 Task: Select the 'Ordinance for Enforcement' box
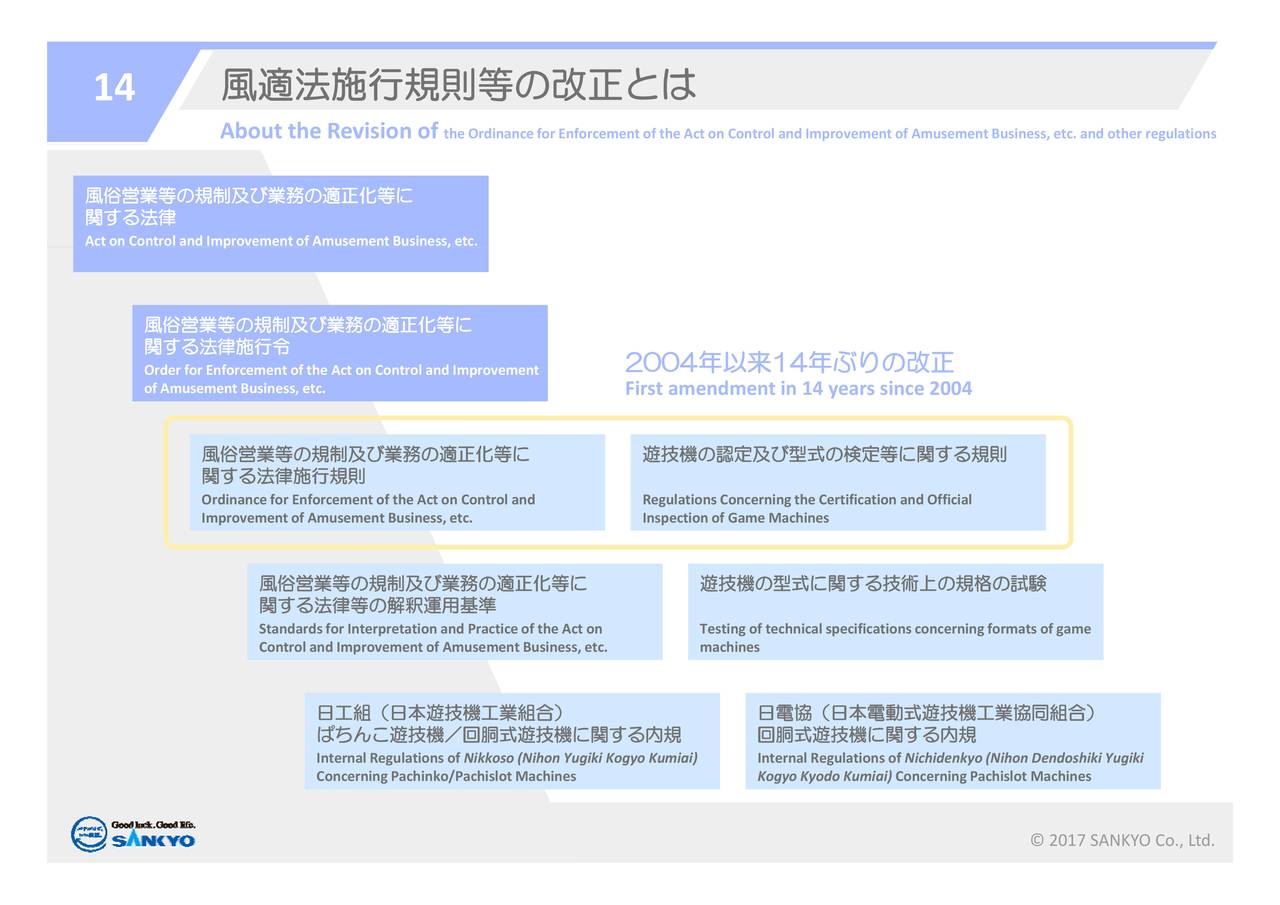coord(397,482)
